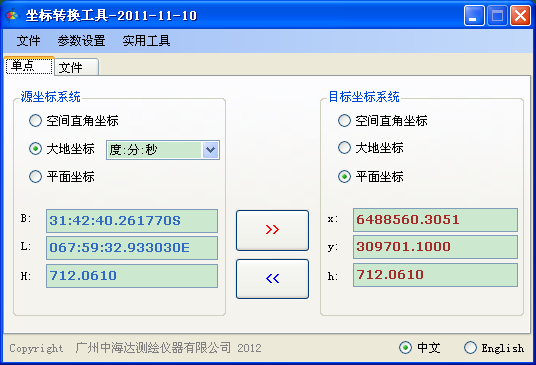Viewport: 536px width, 365px height.
Task: Minimize the coordinate tool window
Action: tap(474, 16)
